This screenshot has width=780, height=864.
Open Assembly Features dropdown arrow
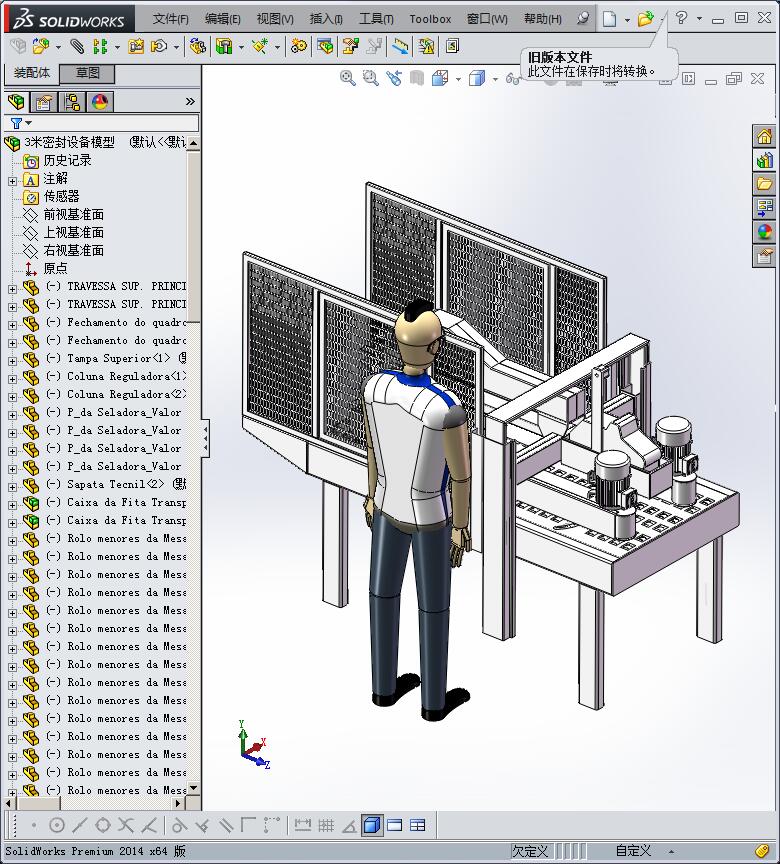tap(241, 47)
